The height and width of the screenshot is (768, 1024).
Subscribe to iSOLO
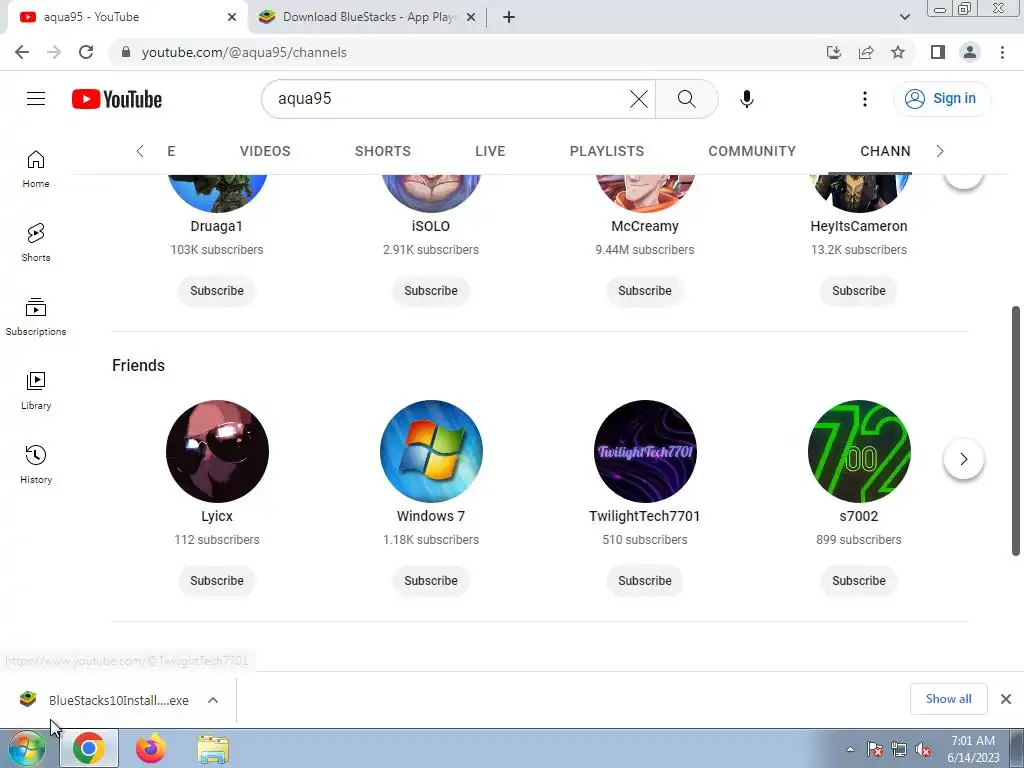[x=431, y=291]
